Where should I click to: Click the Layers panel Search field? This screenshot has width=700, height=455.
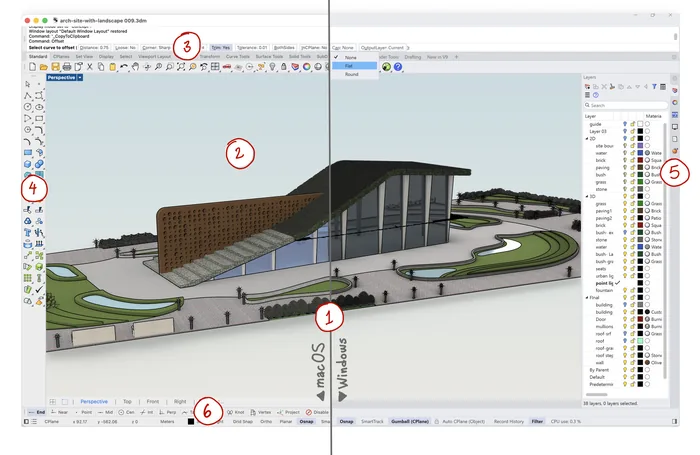(626, 105)
